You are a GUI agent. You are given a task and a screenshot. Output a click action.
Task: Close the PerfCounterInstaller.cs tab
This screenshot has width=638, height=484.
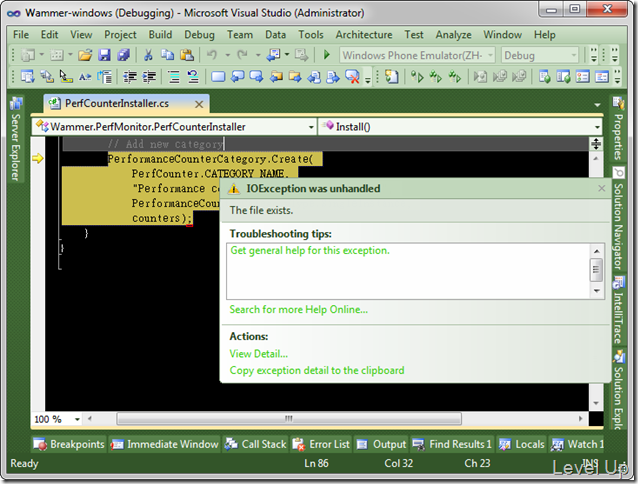(x=199, y=105)
